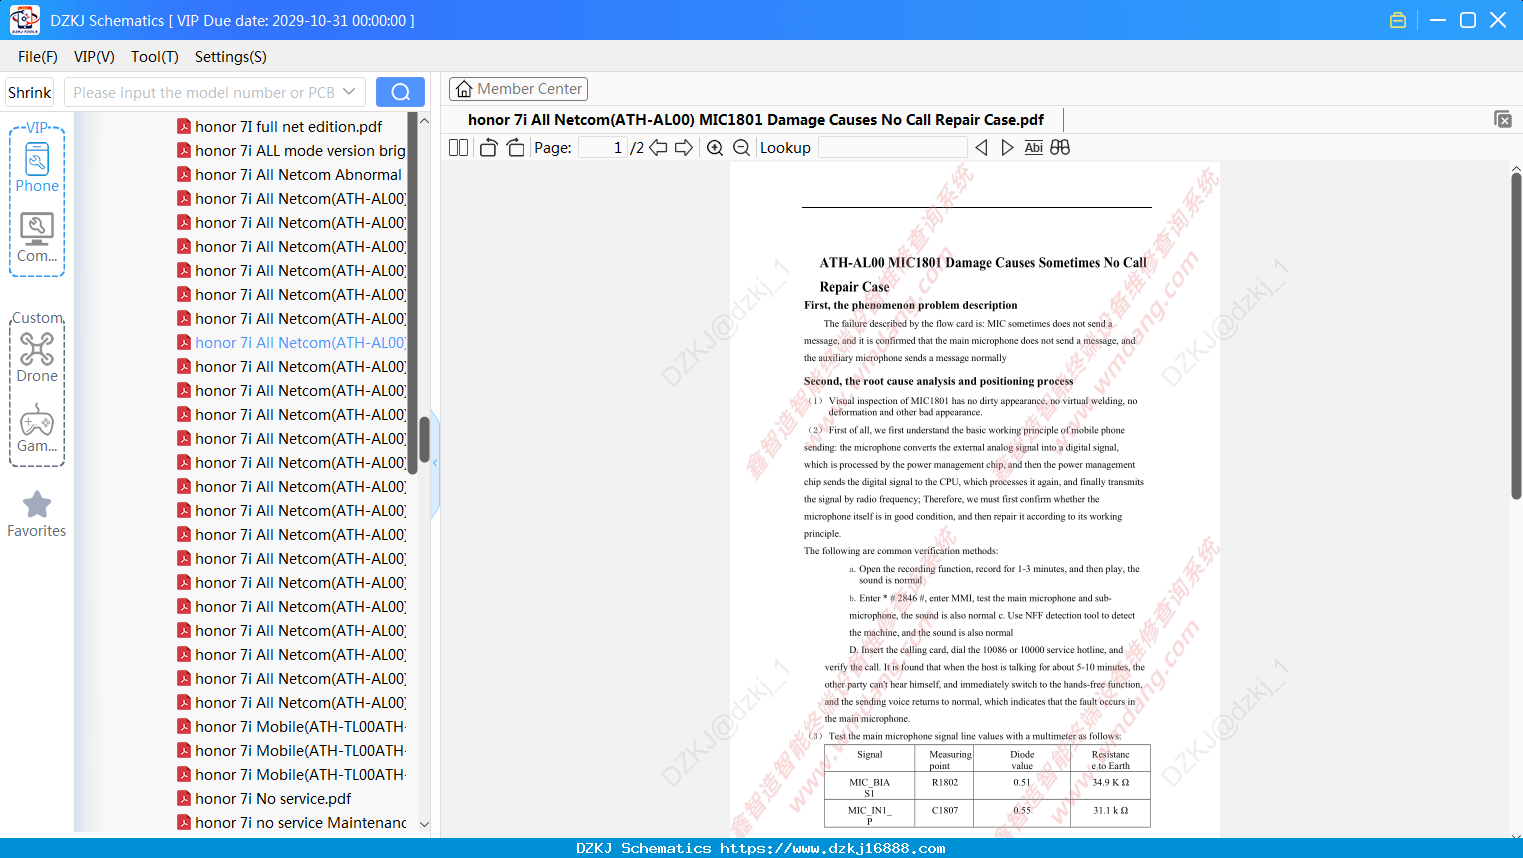1523x858 pixels.
Task: Open honor 7i No service.pdf
Action: tap(273, 798)
